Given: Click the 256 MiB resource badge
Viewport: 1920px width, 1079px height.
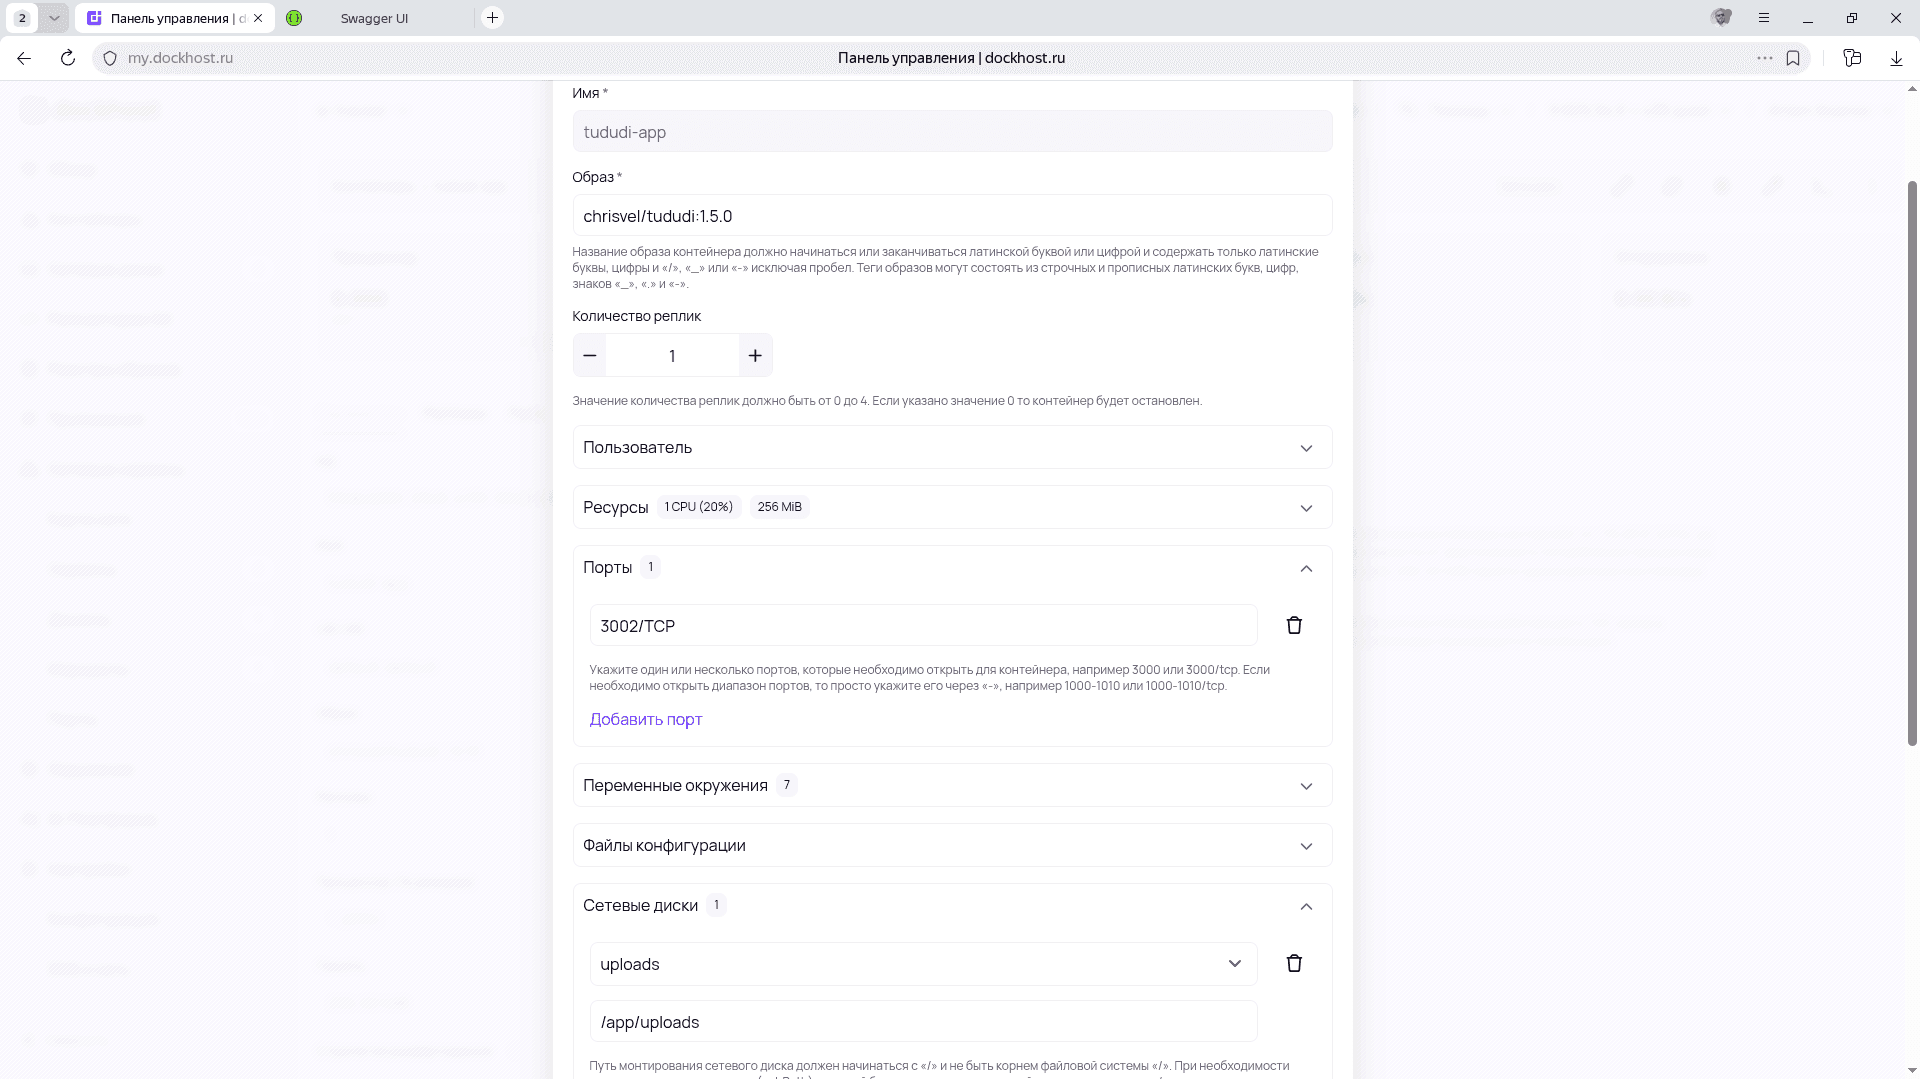Looking at the screenshot, I should (780, 507).
